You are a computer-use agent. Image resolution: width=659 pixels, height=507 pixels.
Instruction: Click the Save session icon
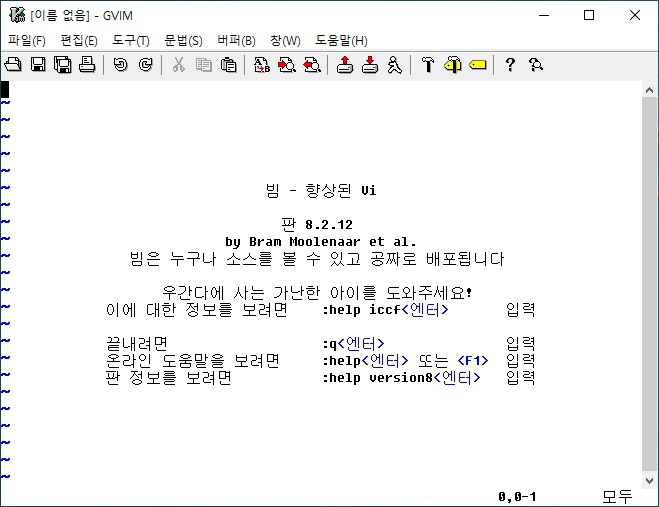370,65
